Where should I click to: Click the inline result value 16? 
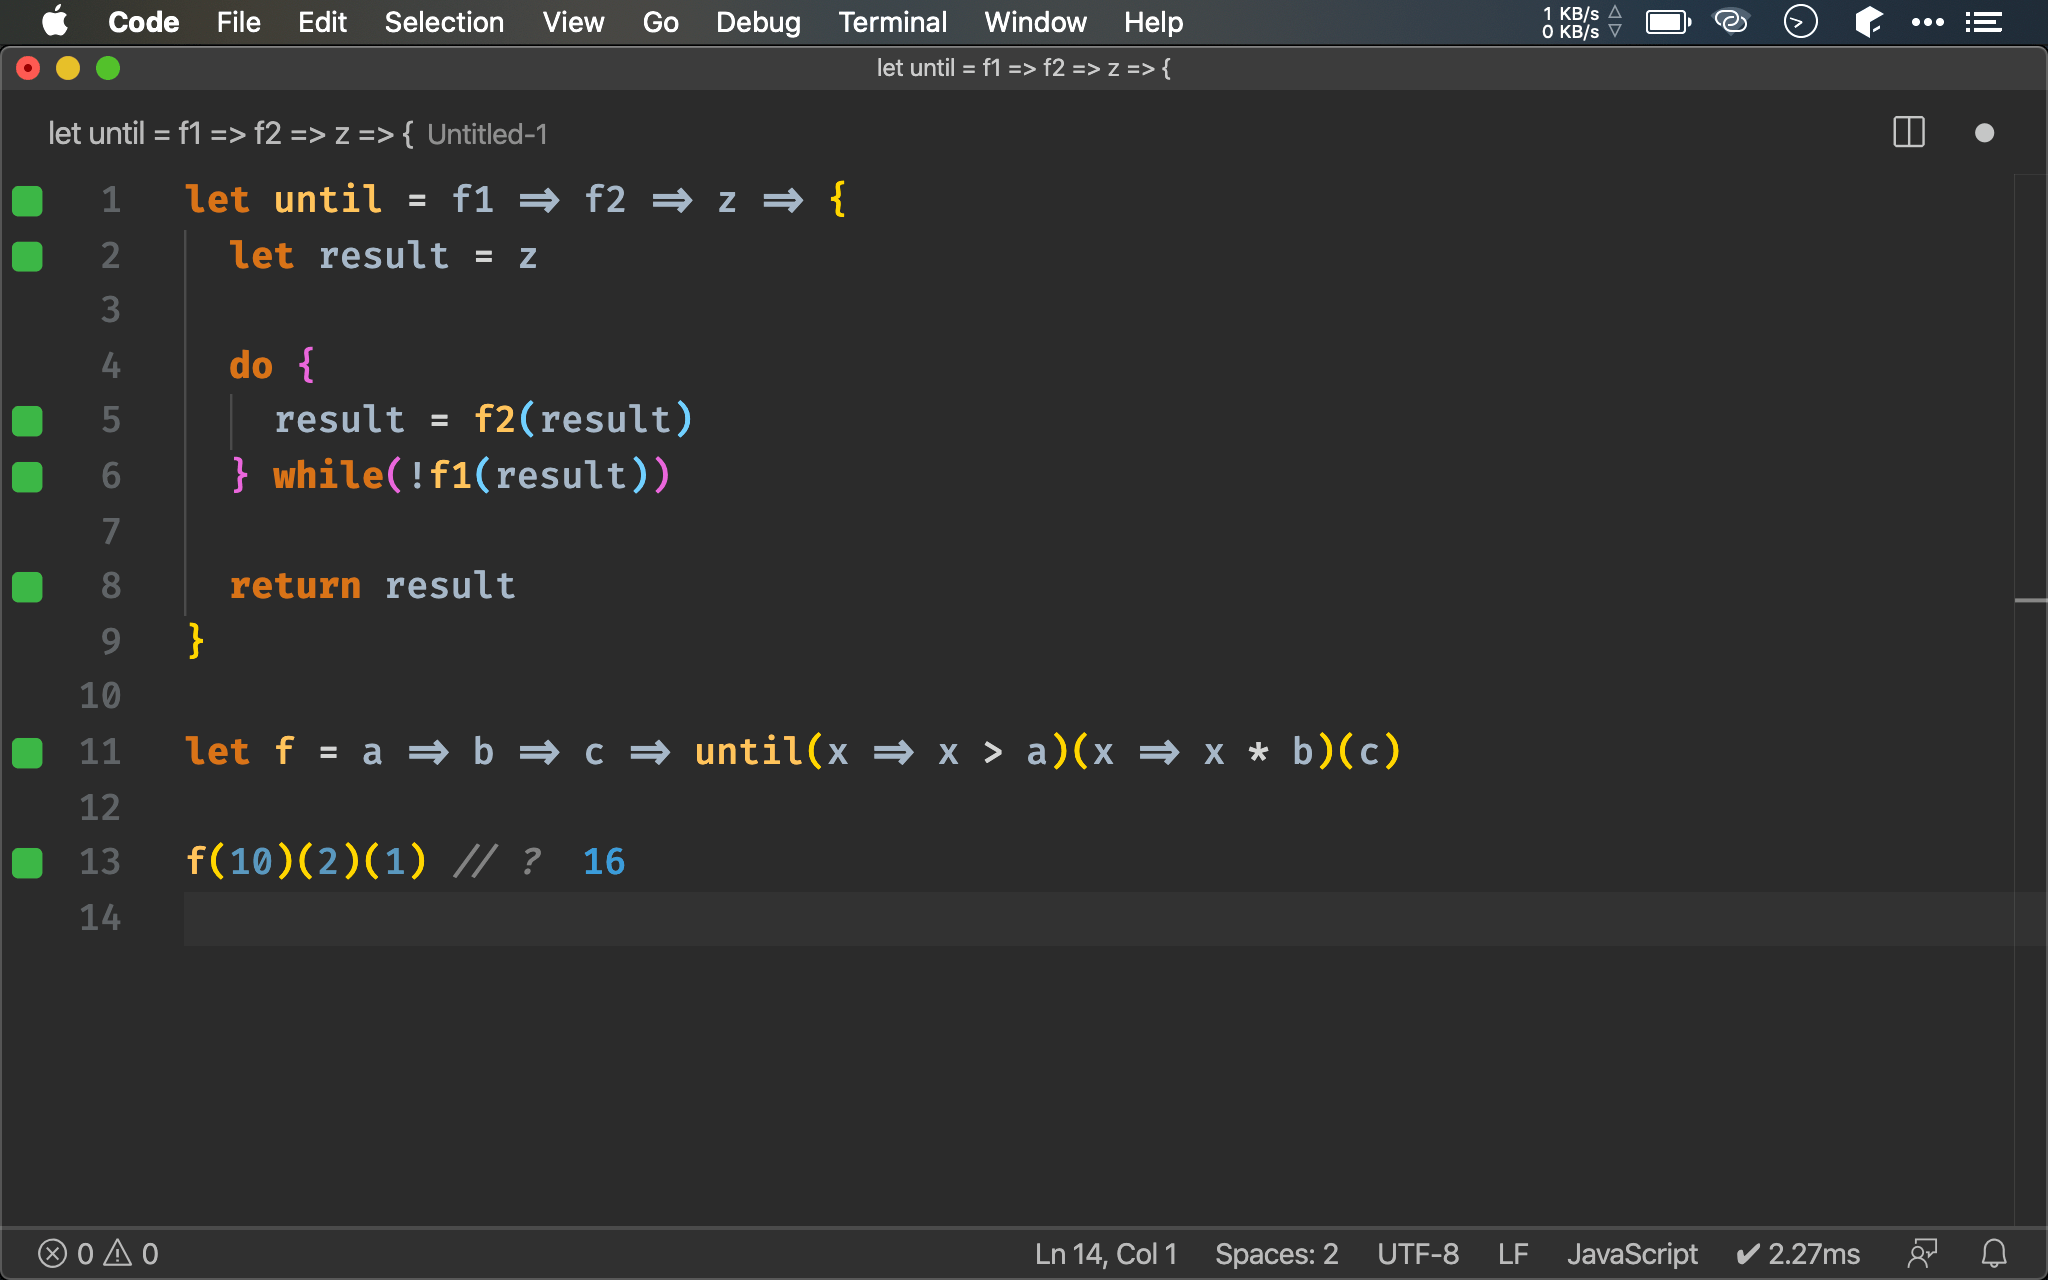[604, 861]
